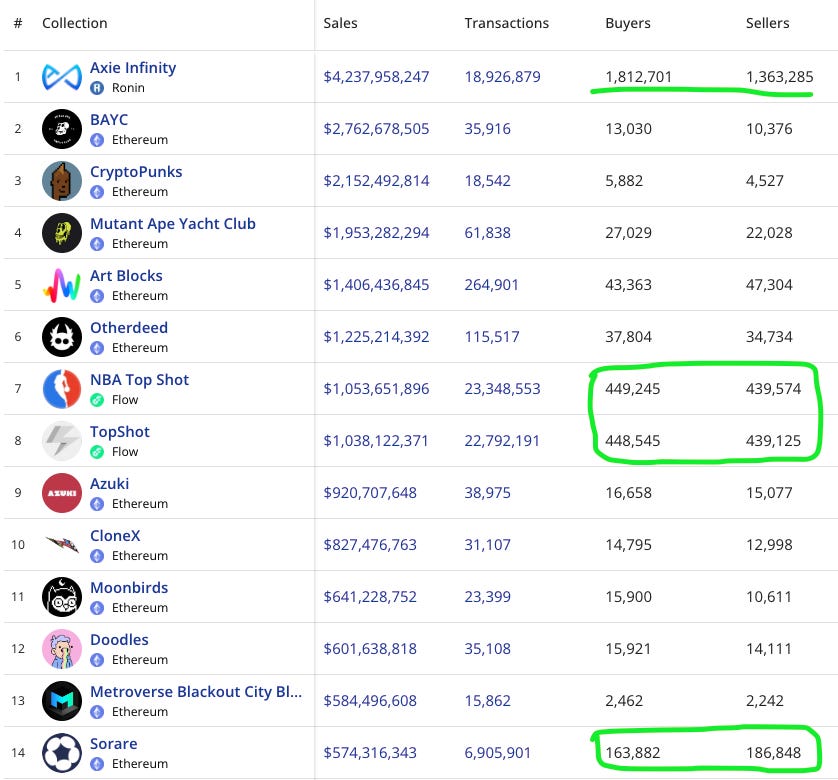
Task: Open the TopShot collection link
Action: click(x=120, y=432)
